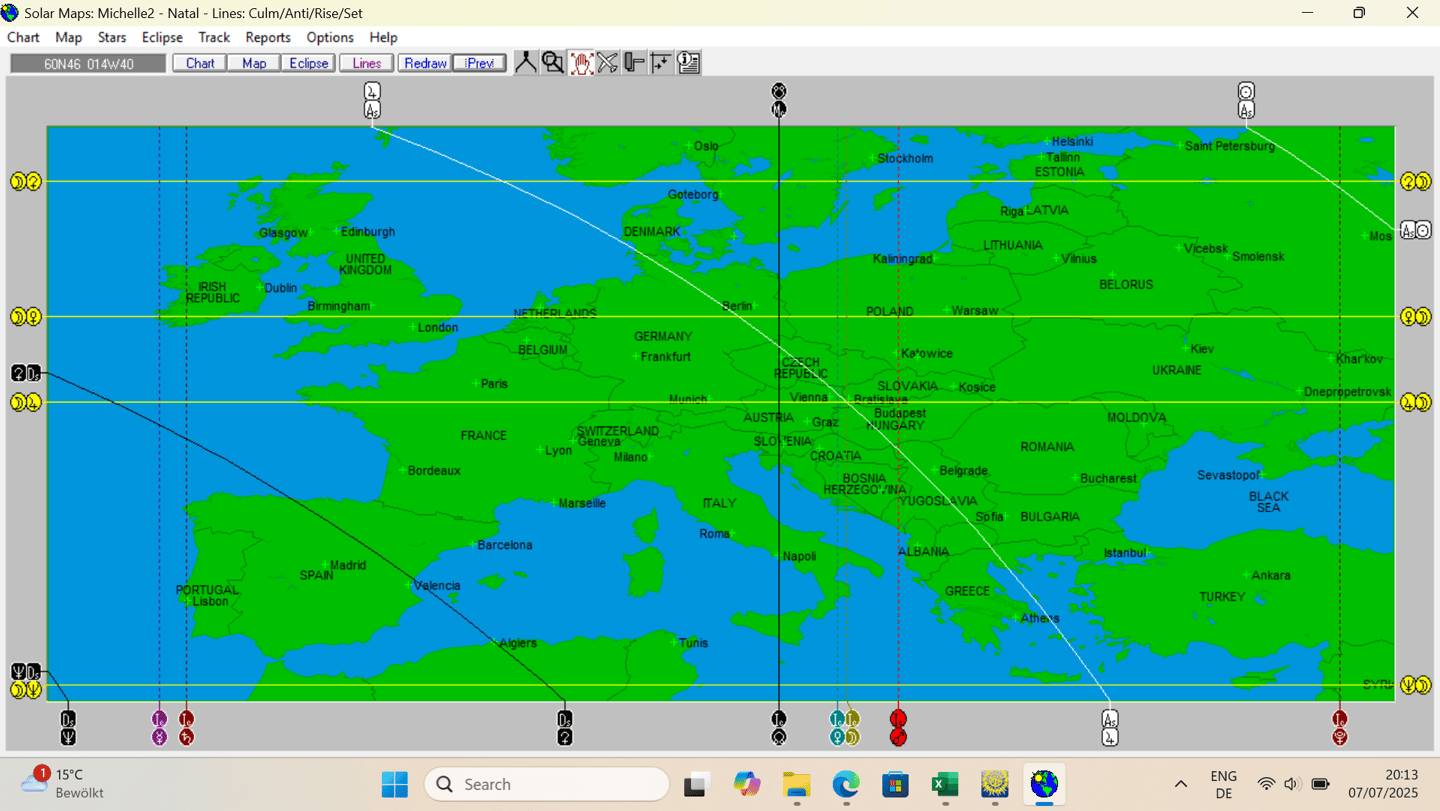Select the line pointer tool icon
The image size is (1440, 811).
[634, 62]
